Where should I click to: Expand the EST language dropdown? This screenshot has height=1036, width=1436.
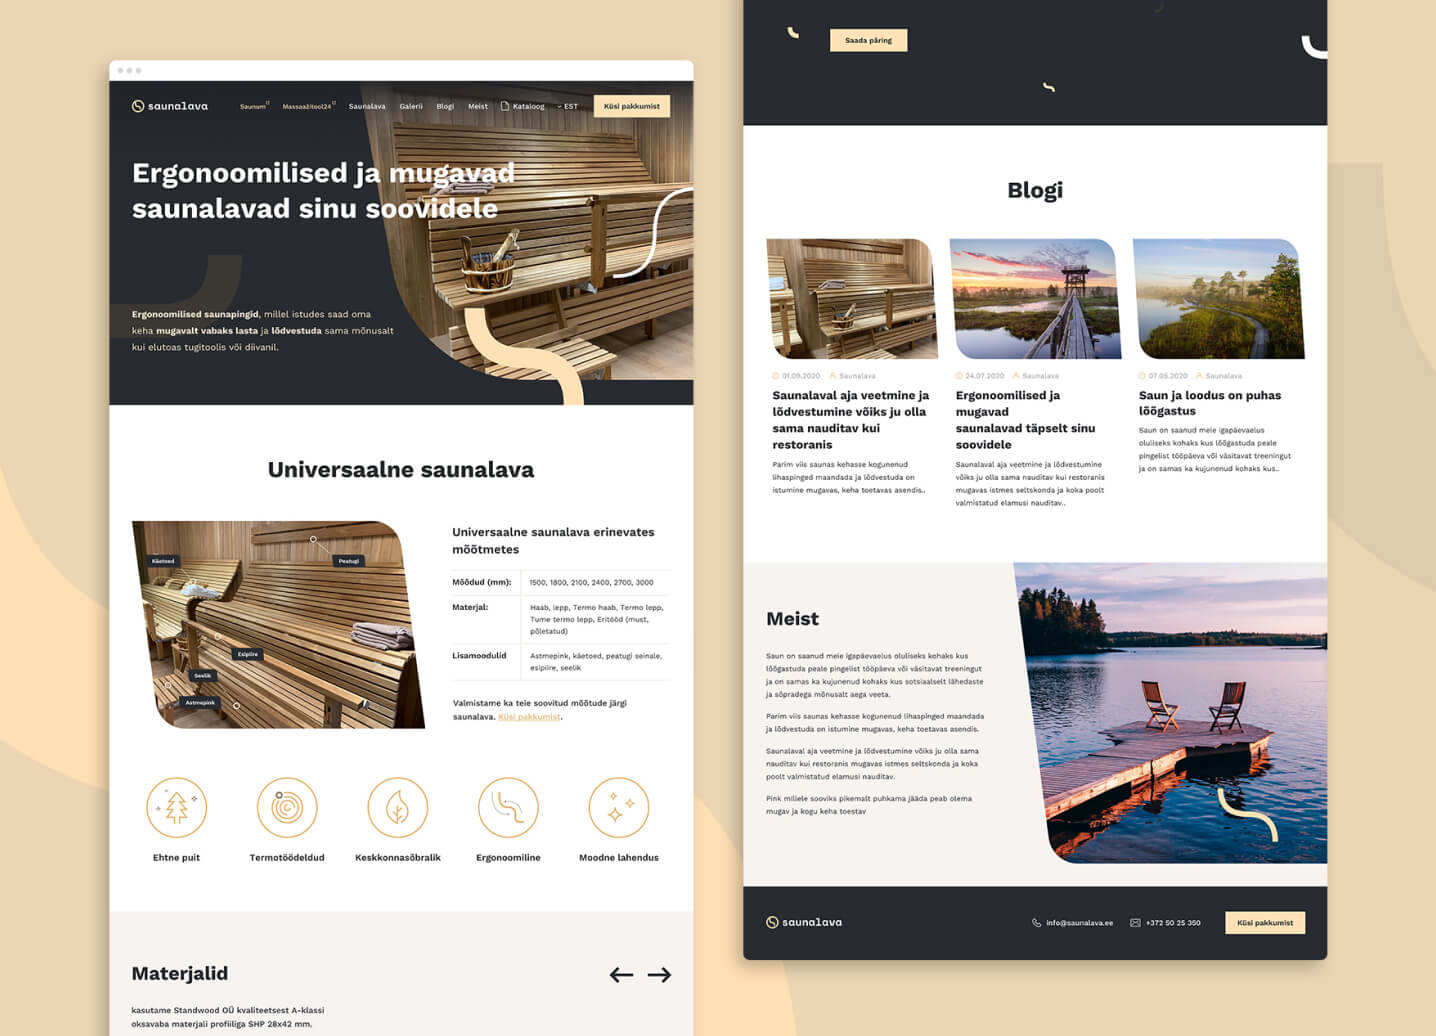568,106
